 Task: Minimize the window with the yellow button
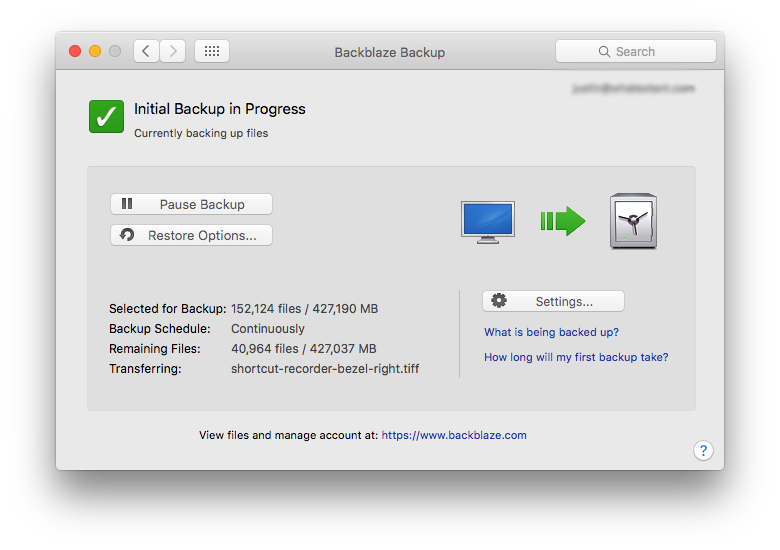pyautogui.click(x=95, y=51)
